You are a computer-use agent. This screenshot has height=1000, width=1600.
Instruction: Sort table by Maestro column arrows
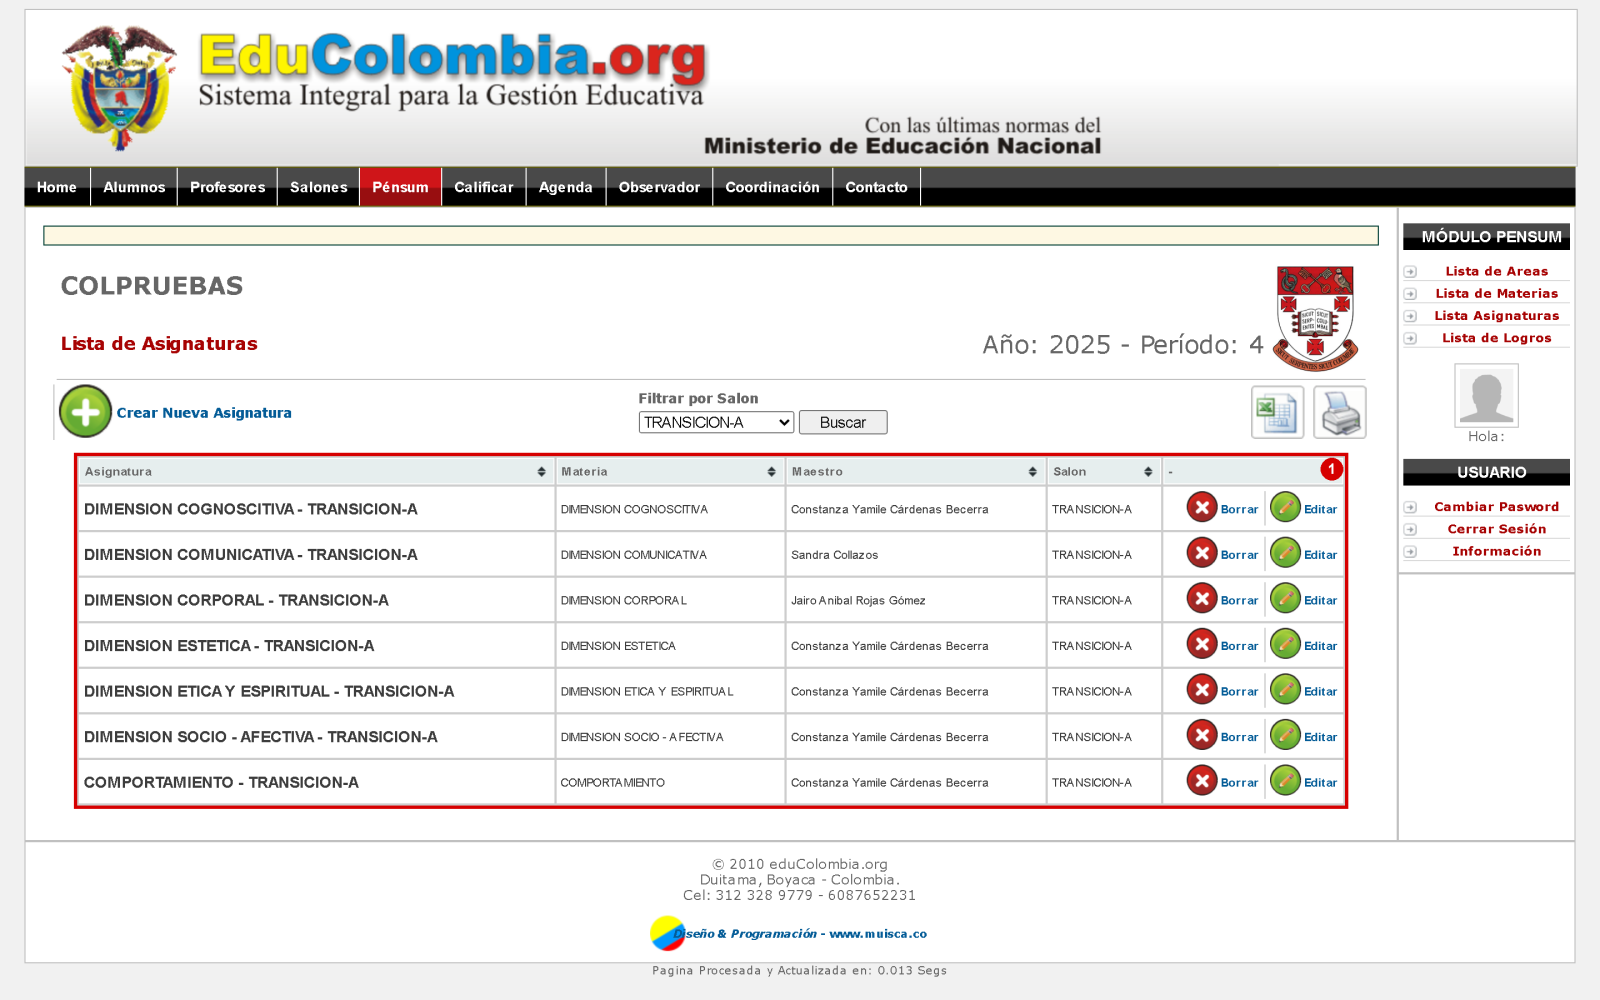[1032, 472]
